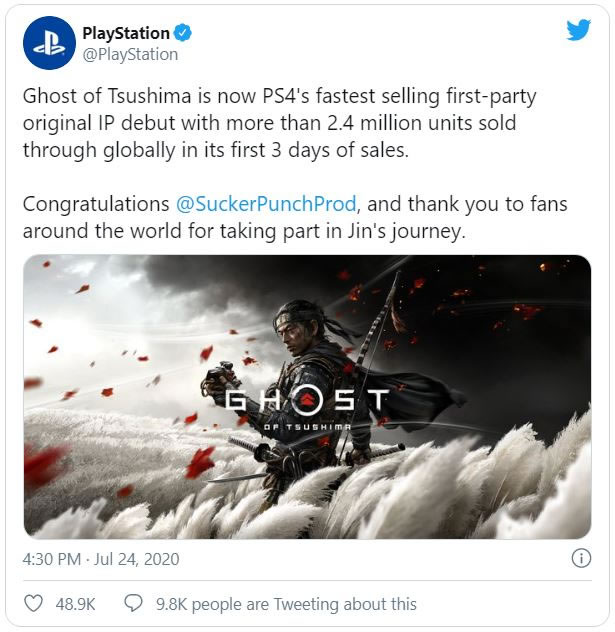Open '9.8K people are Tweeting about this'

click(x=286, y=604)
